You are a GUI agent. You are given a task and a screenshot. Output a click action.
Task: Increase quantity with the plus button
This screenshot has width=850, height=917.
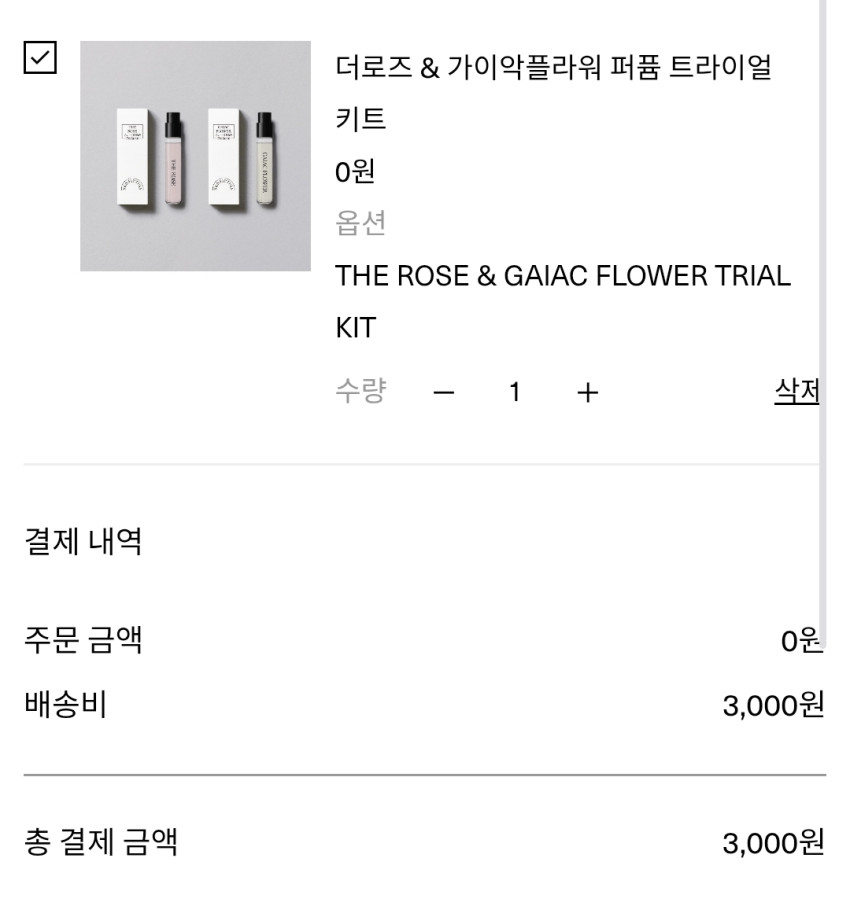[x=587, y=393]
